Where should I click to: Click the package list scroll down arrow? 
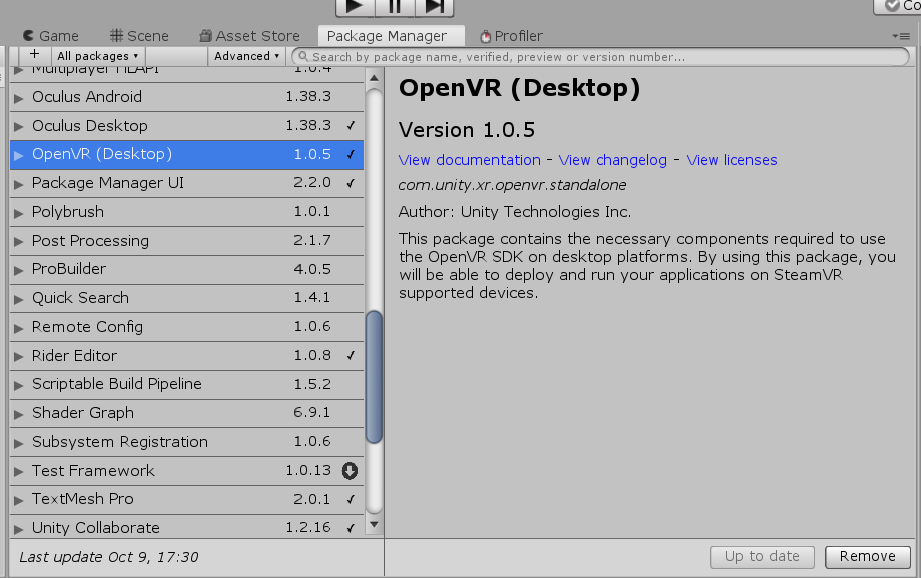click(x=374, y=525)
